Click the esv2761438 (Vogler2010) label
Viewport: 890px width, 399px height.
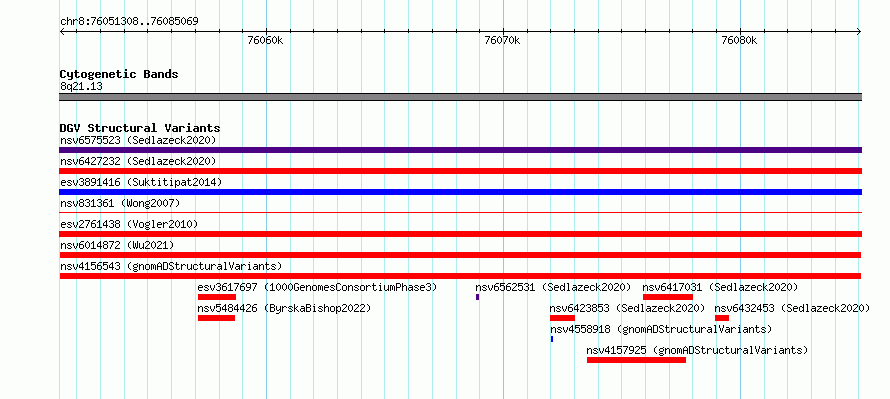tap(129, 224)
